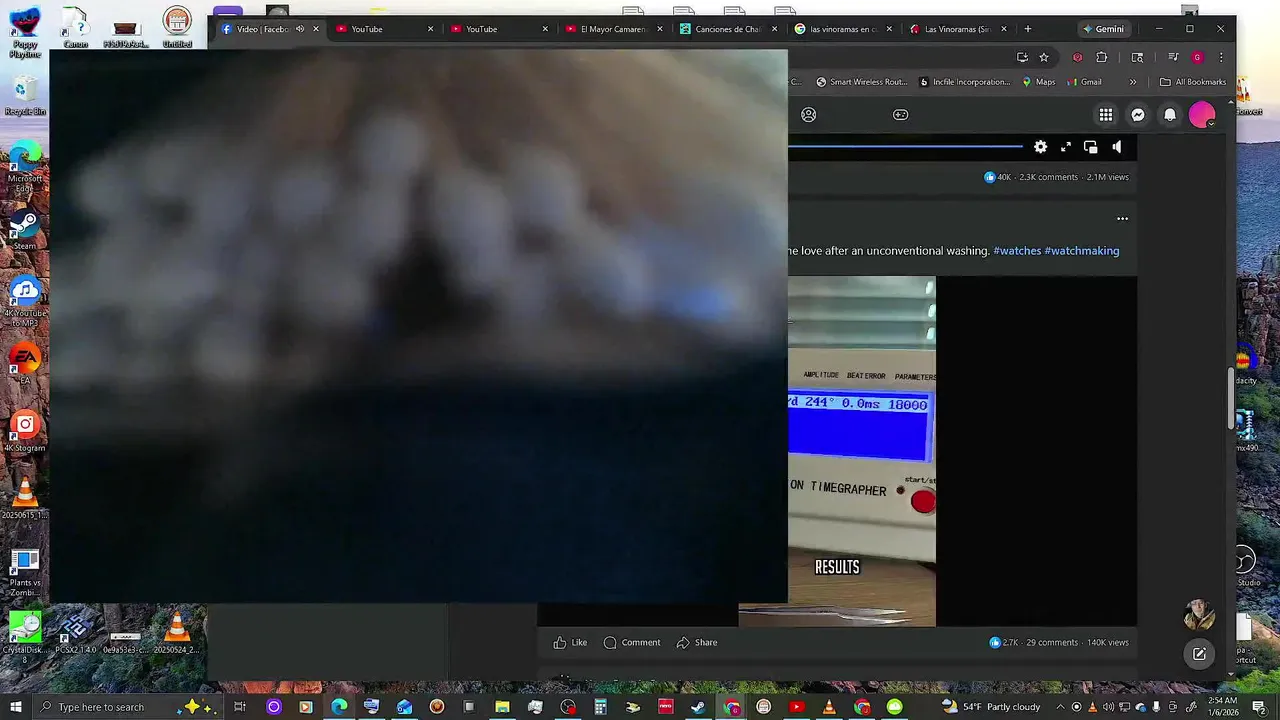1280x720 pixels.
Task: Open the Maps bookmark
Action: pos(1039,82)
